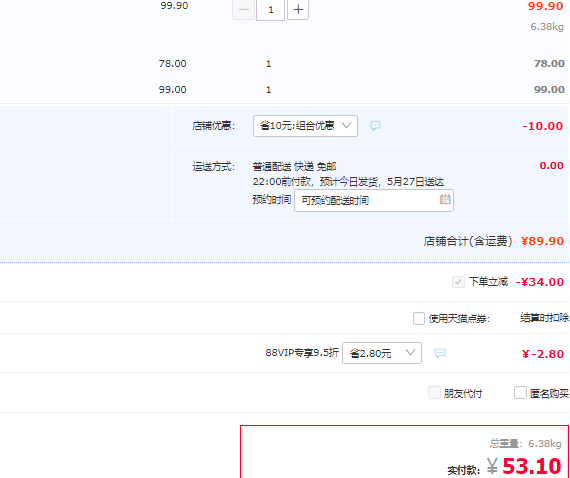Click the 结算时扣除 text

(544, 318)
